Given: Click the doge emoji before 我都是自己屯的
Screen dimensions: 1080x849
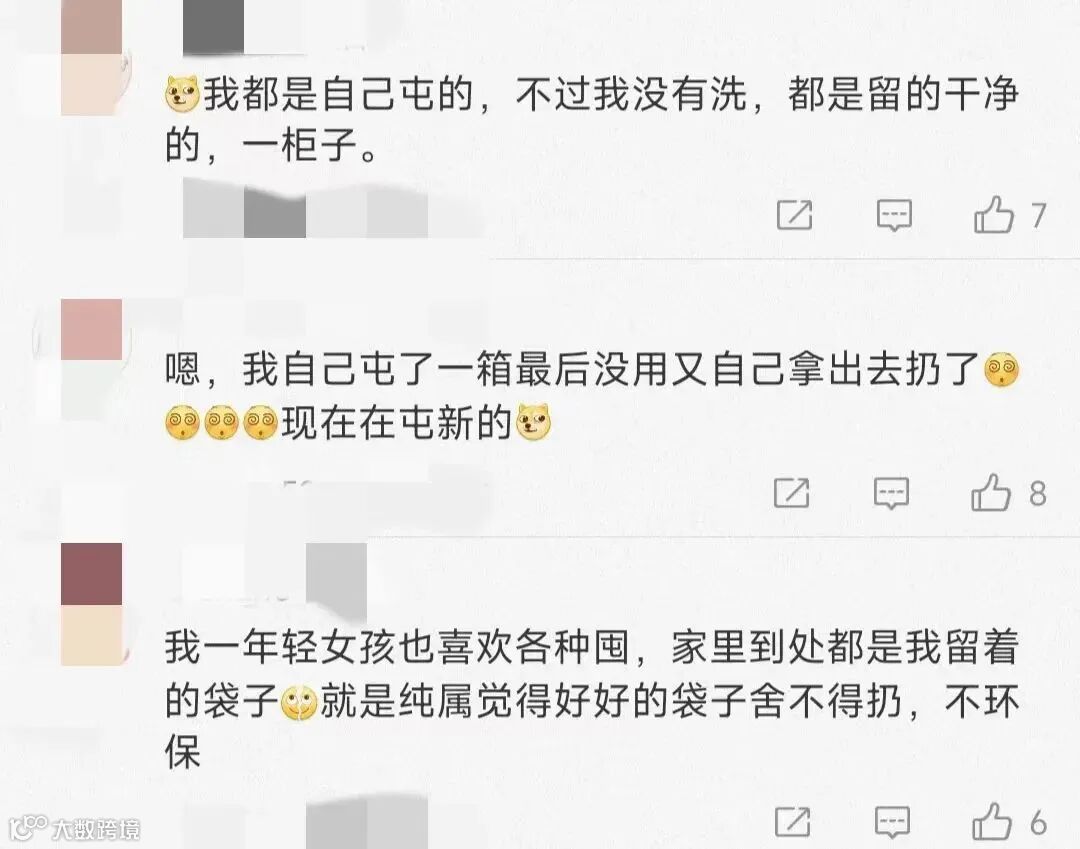Looking at the screenshot, I should point(183,95).
